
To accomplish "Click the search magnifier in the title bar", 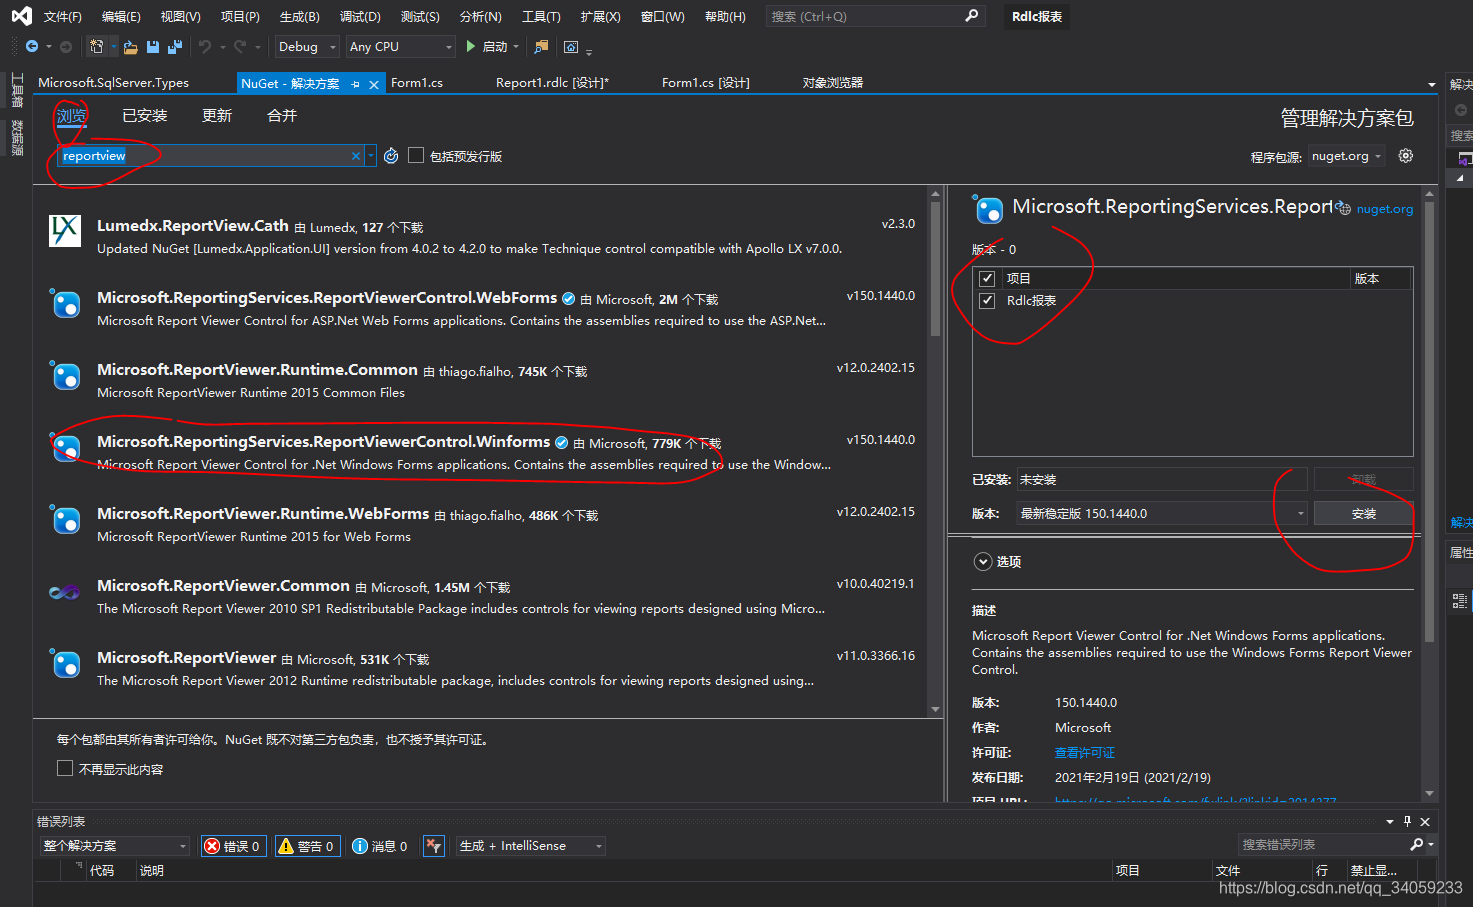I will point(971,16).
